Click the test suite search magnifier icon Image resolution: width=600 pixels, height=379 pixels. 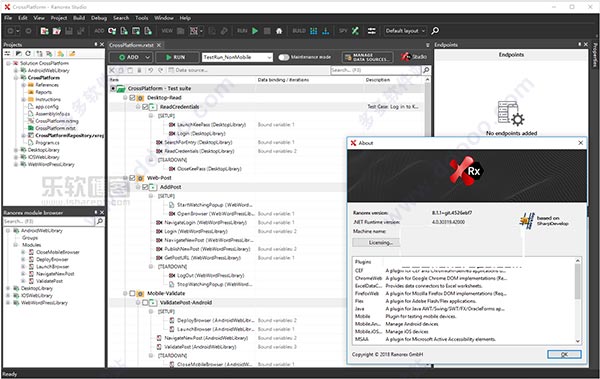(x=426, y=70)
